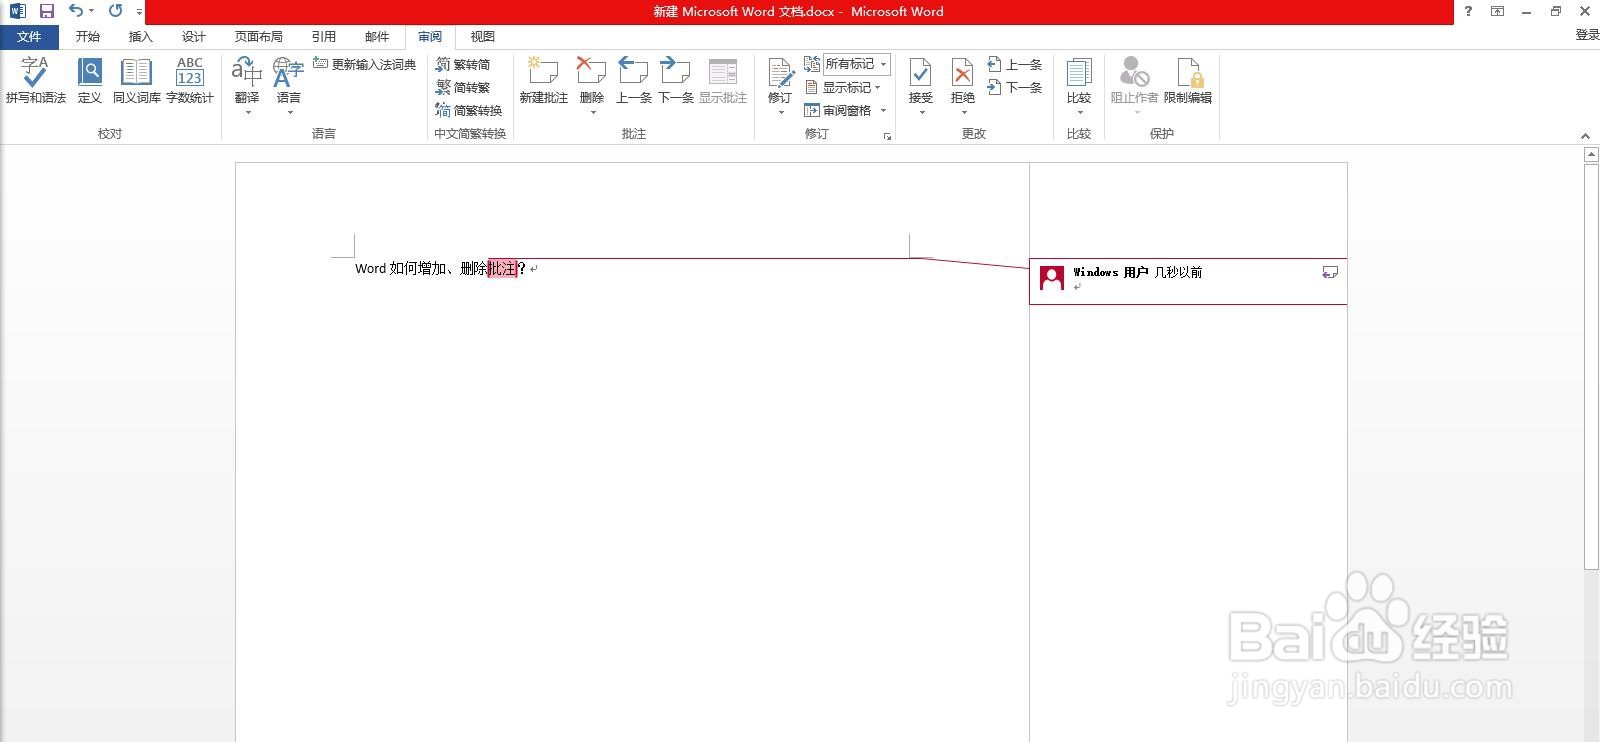Open the 比较 compare documents tool
Screen dimensions: 1600x742
click(1079, 80)
